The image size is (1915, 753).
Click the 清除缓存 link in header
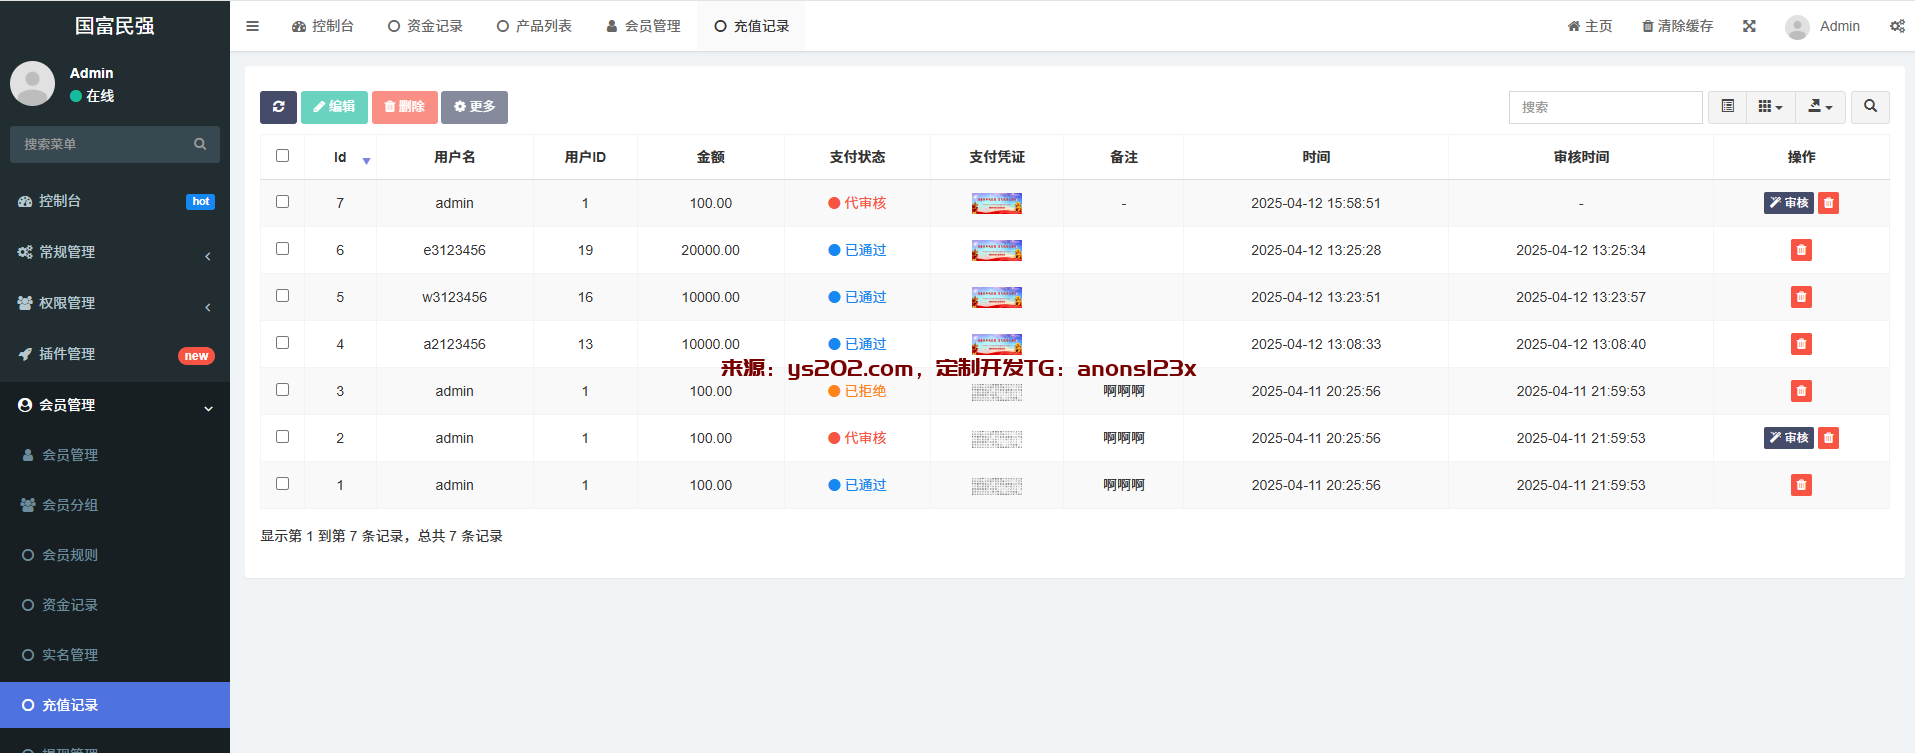pos(1677,26)
